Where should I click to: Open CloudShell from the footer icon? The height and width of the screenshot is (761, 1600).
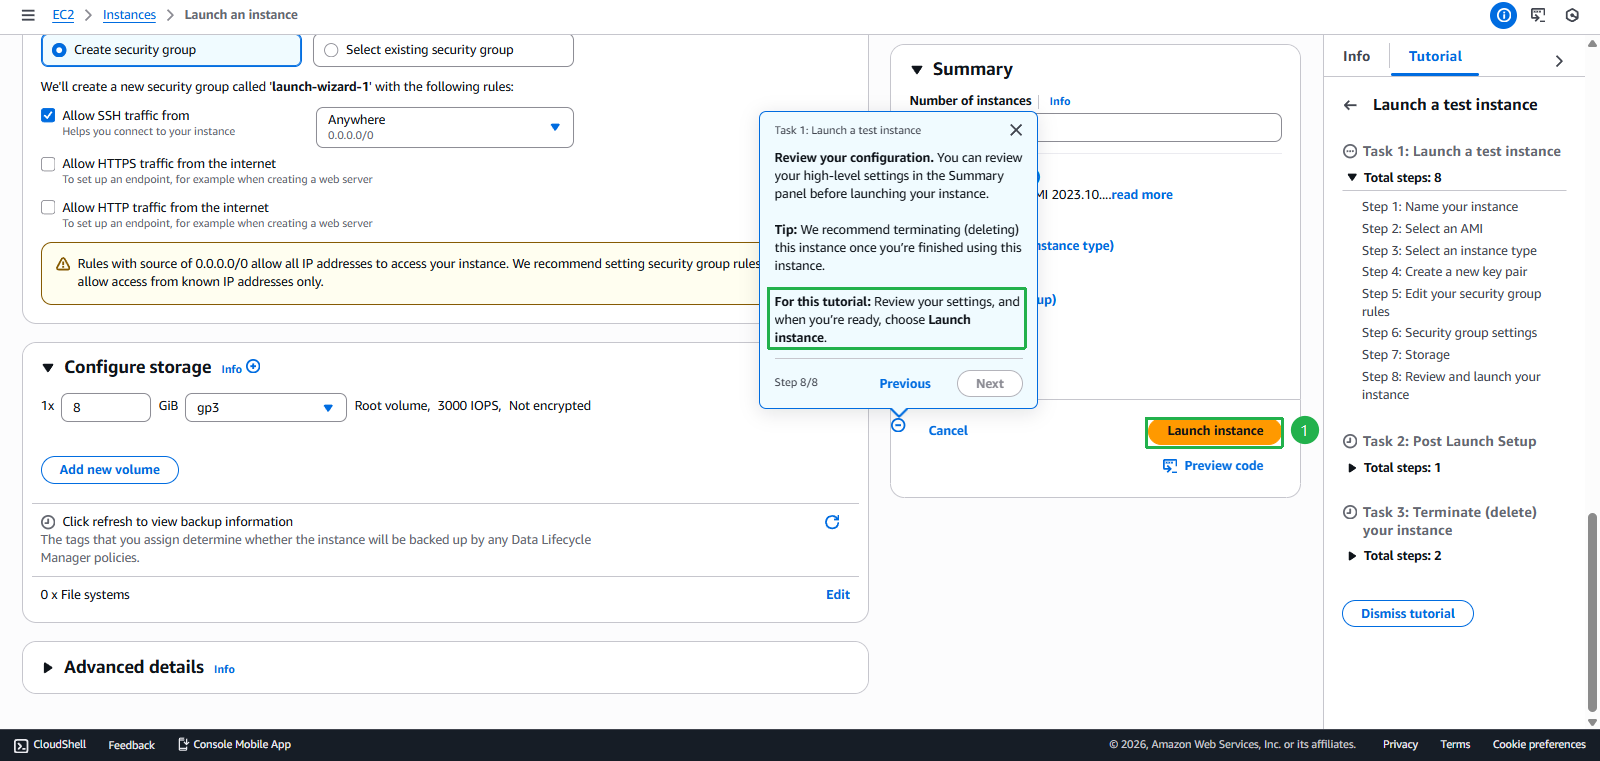pyautogui.click(x=21, y=745)
